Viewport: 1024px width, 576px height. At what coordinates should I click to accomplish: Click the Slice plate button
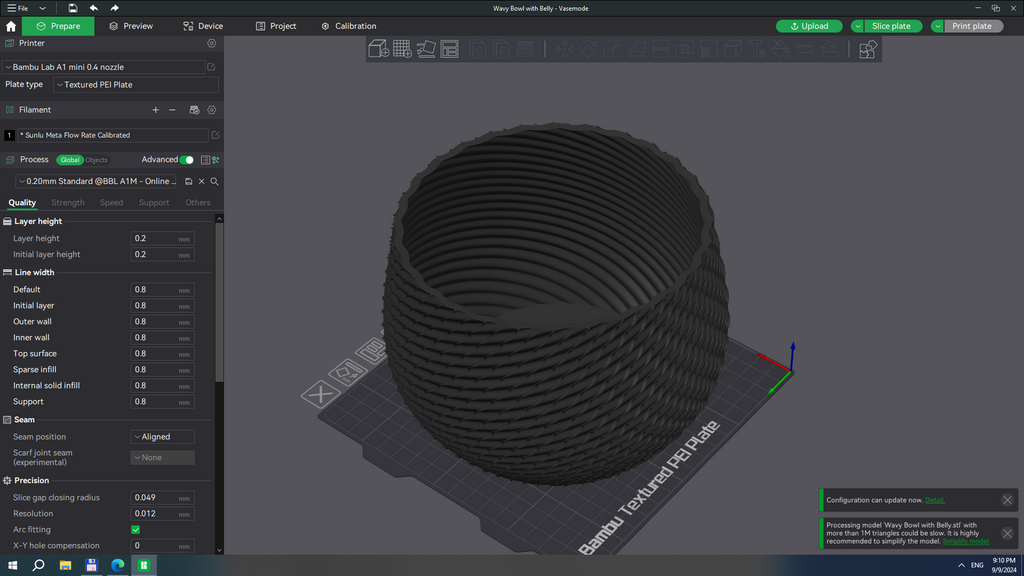tap(891, 26)
